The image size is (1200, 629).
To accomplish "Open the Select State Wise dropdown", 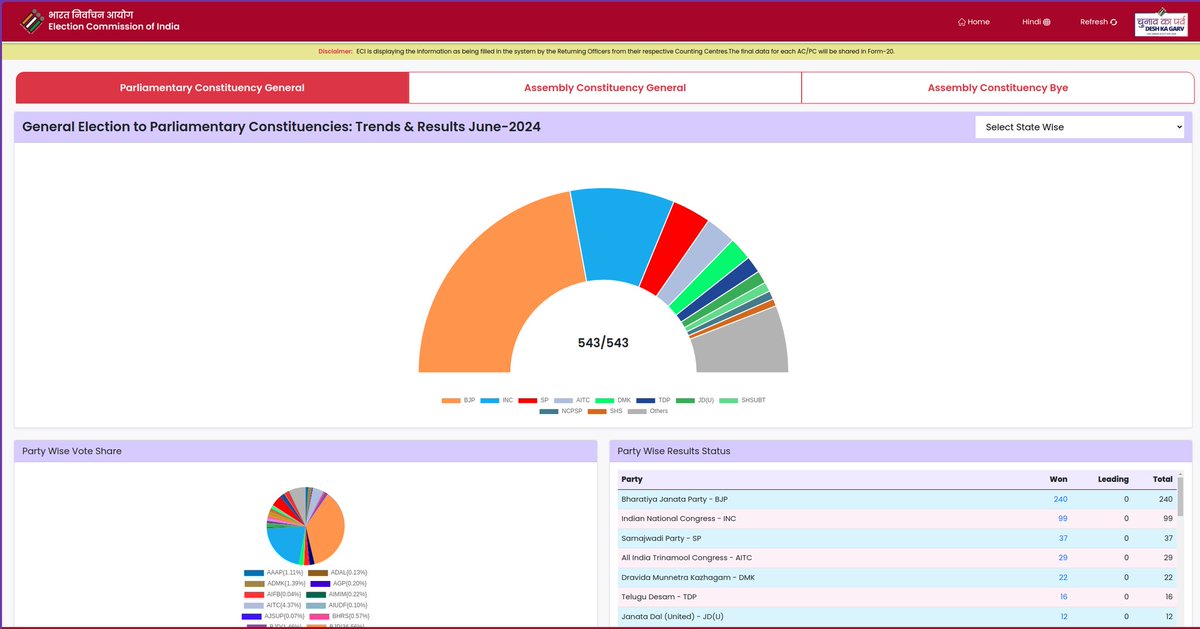I will click(x=1080, y=127).
